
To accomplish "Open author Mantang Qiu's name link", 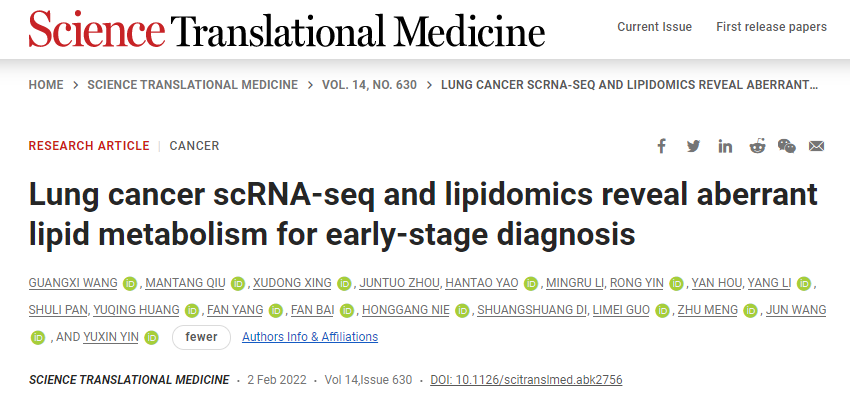I will [185, 283].
